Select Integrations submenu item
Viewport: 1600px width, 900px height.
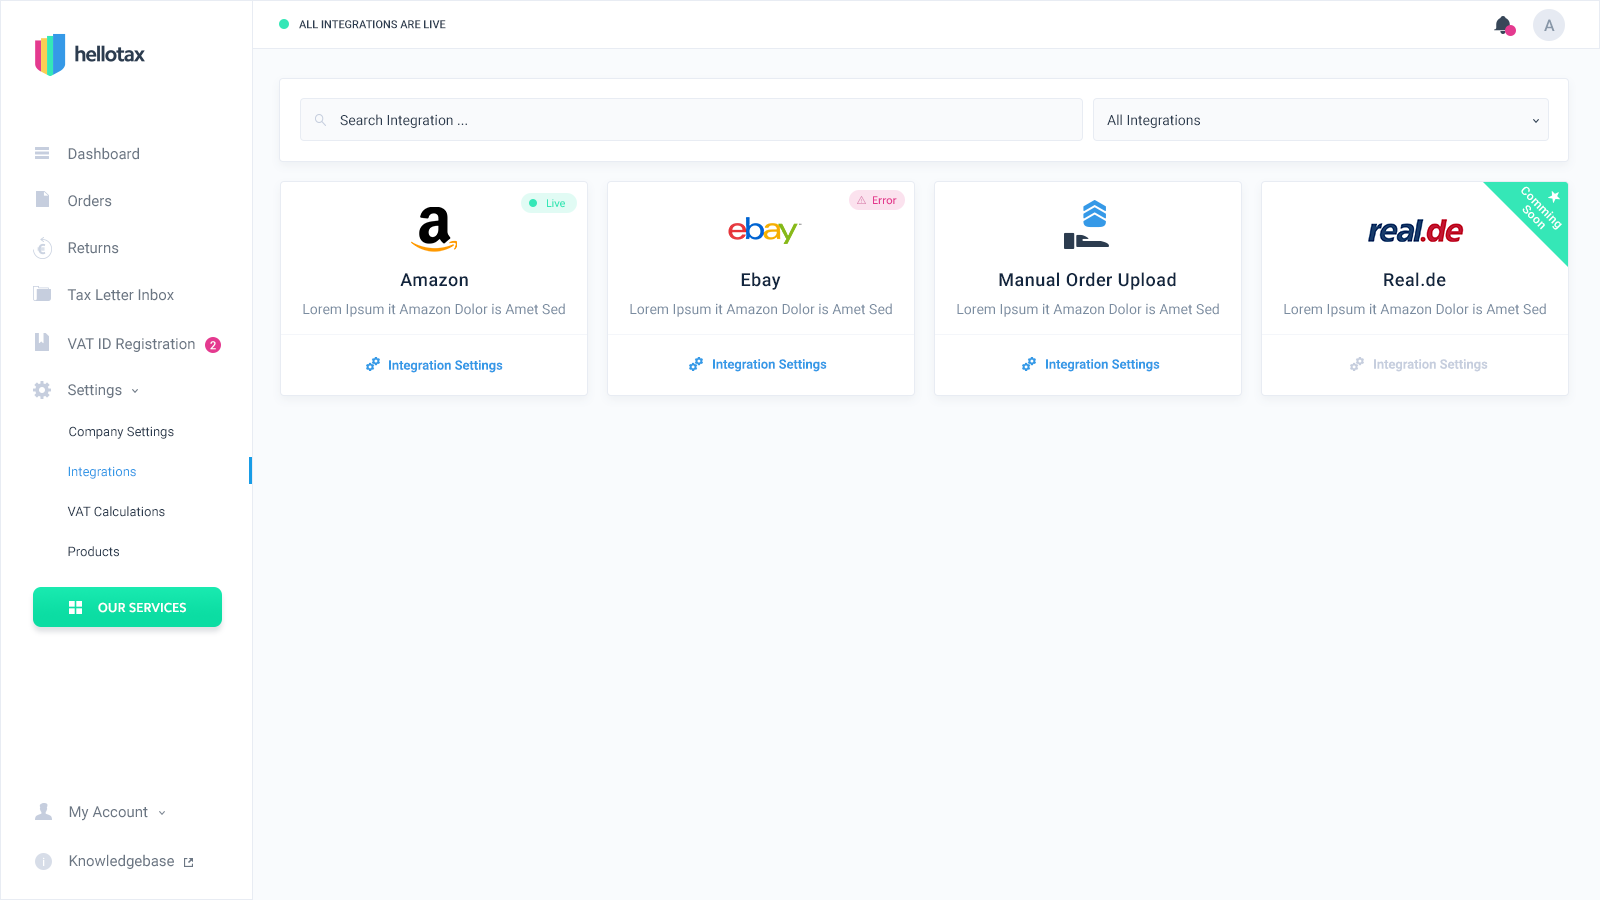point(102,472)
